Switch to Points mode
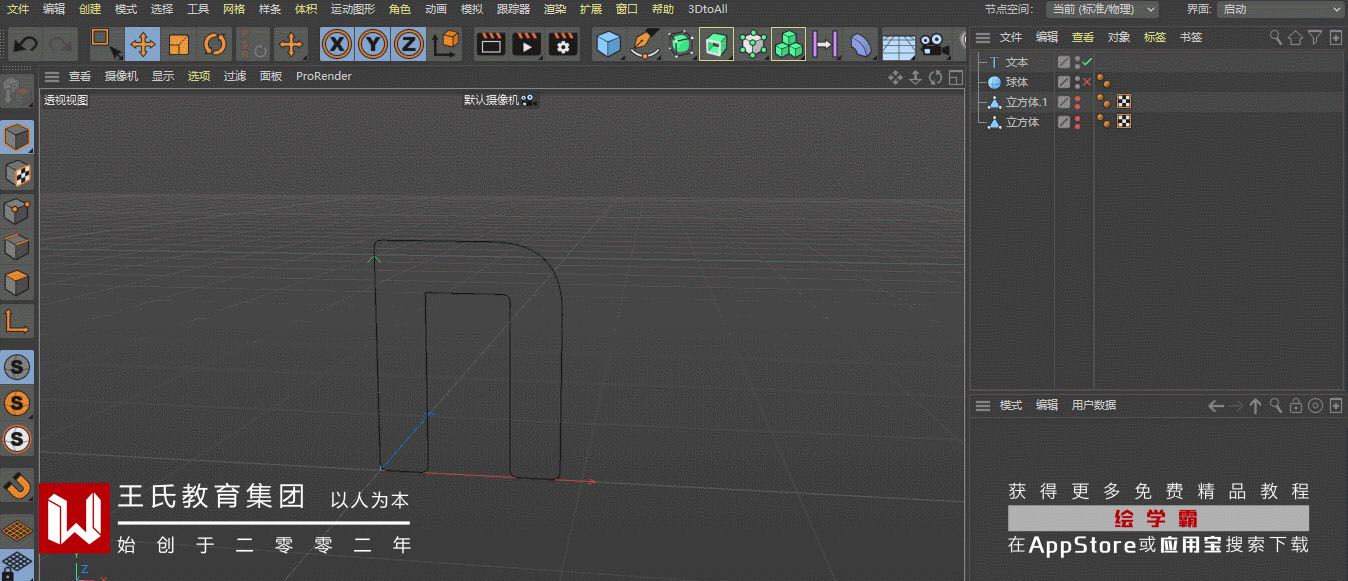The height and width of the screenshot is (581, 1348). (17, 211)
